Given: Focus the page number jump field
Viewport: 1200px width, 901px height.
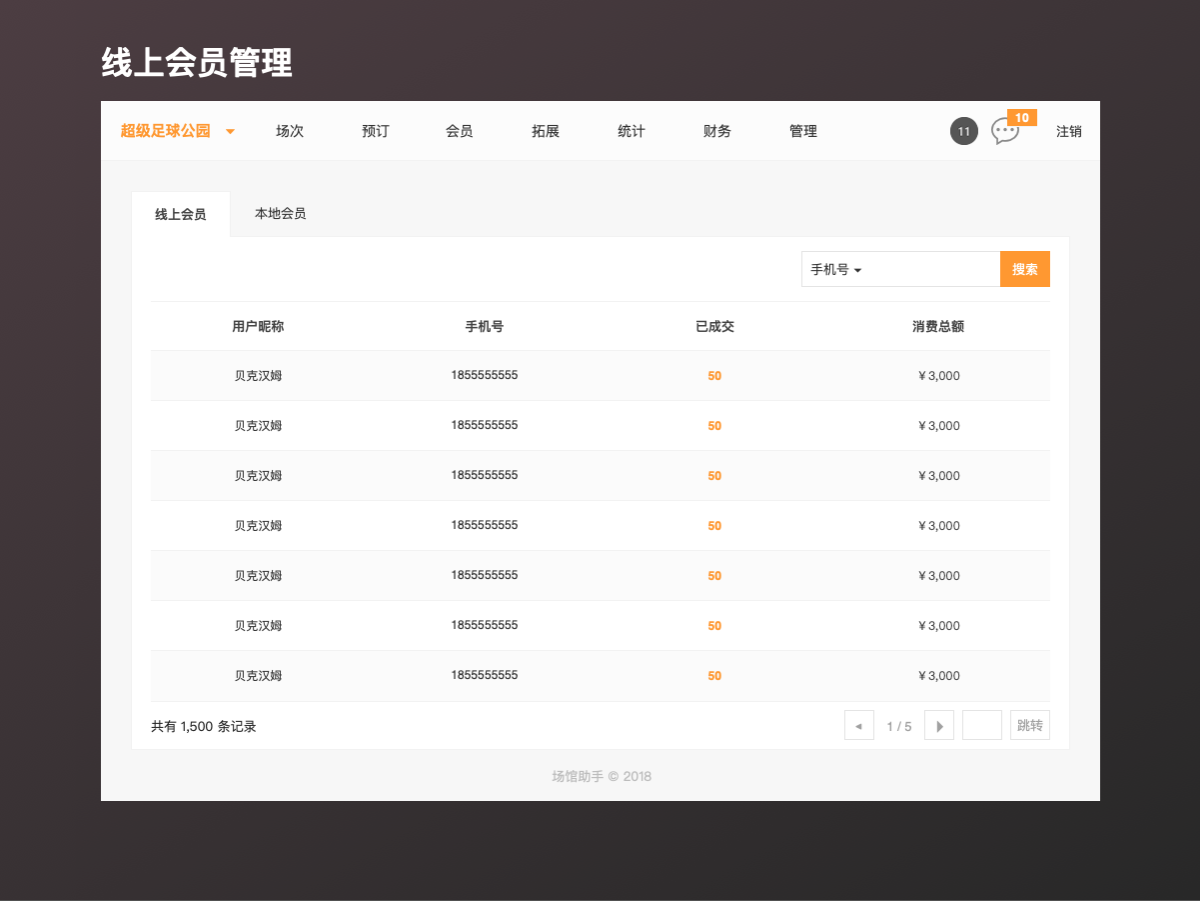Looking at the screenshot, I should (982, 725).
